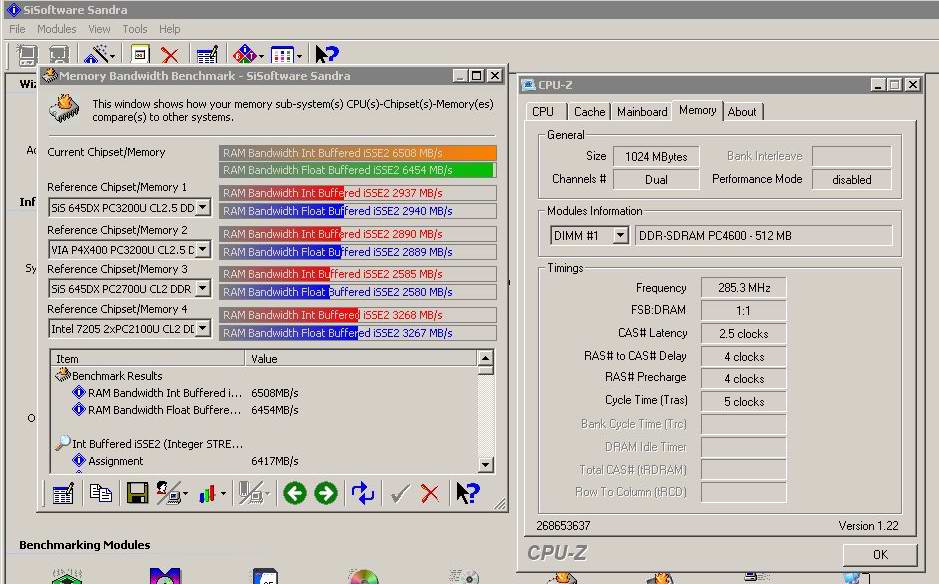Open the module properties window icon in Sandra's toolbar
The image size is (939, 584).
tap(140, 55)
